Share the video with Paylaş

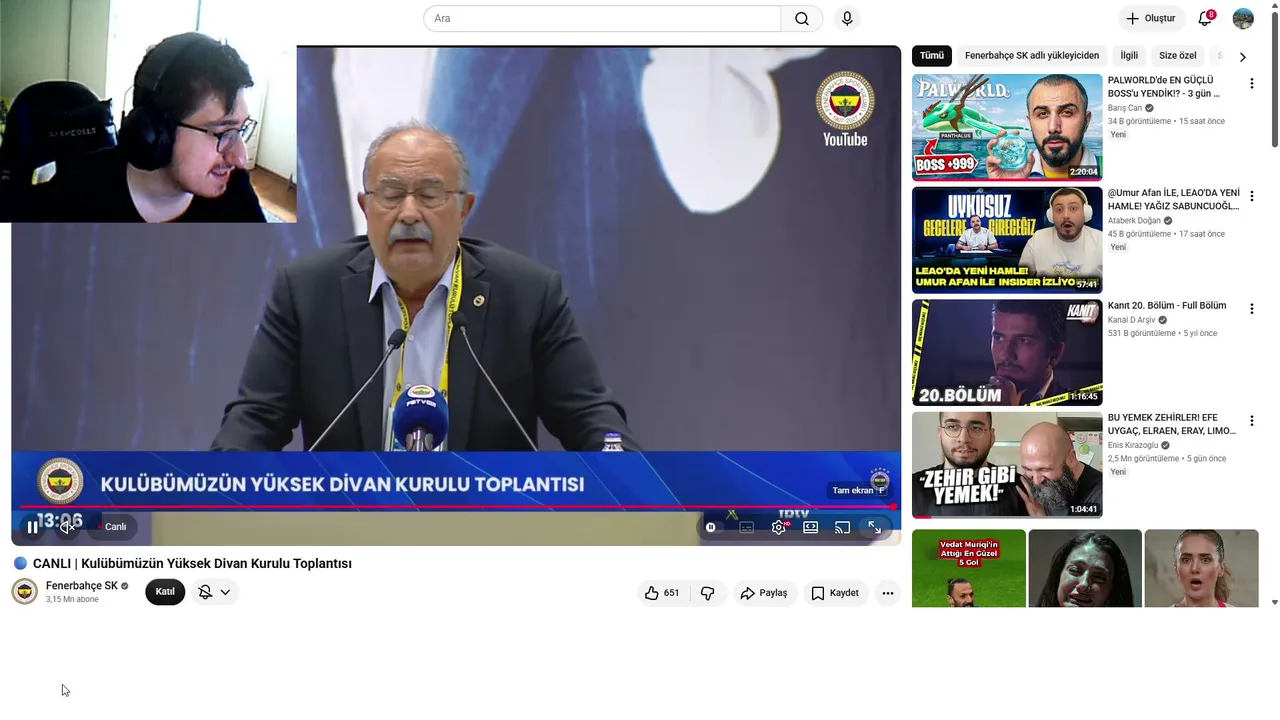[x=764, y=593]
